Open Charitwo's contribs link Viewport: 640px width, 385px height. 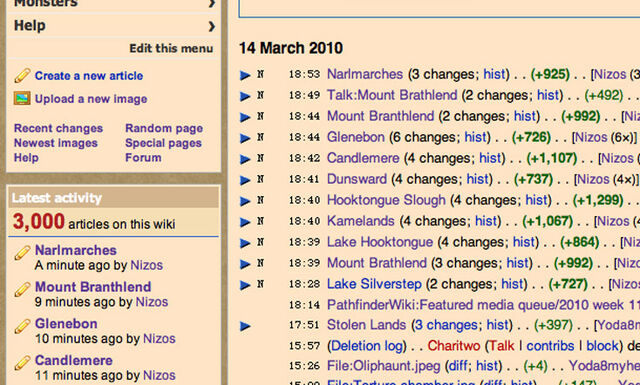click(x=550, y=346)
